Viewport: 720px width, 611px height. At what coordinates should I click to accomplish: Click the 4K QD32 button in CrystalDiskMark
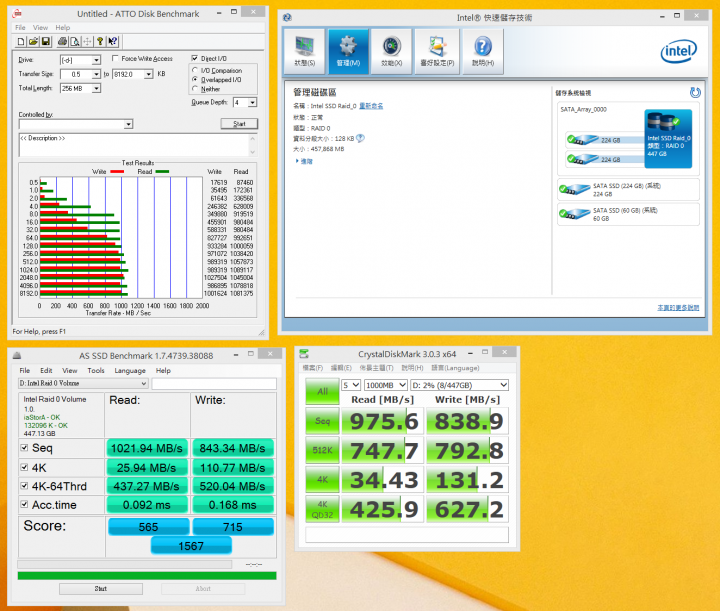(322, 509)
